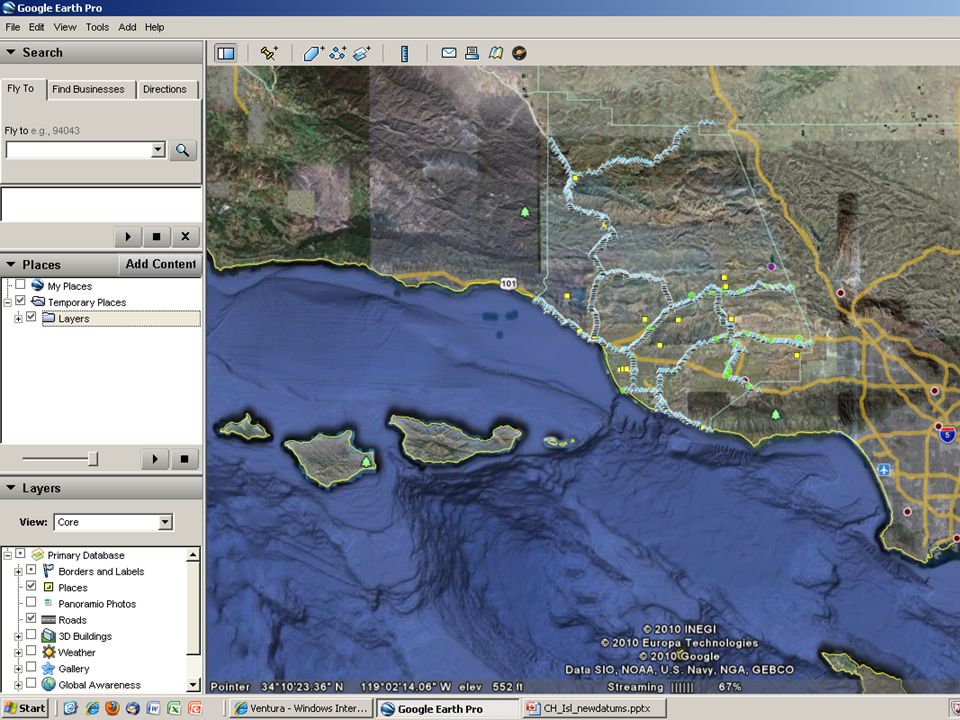
Task: Open the Tools menu
Action: tap(97, 27)
